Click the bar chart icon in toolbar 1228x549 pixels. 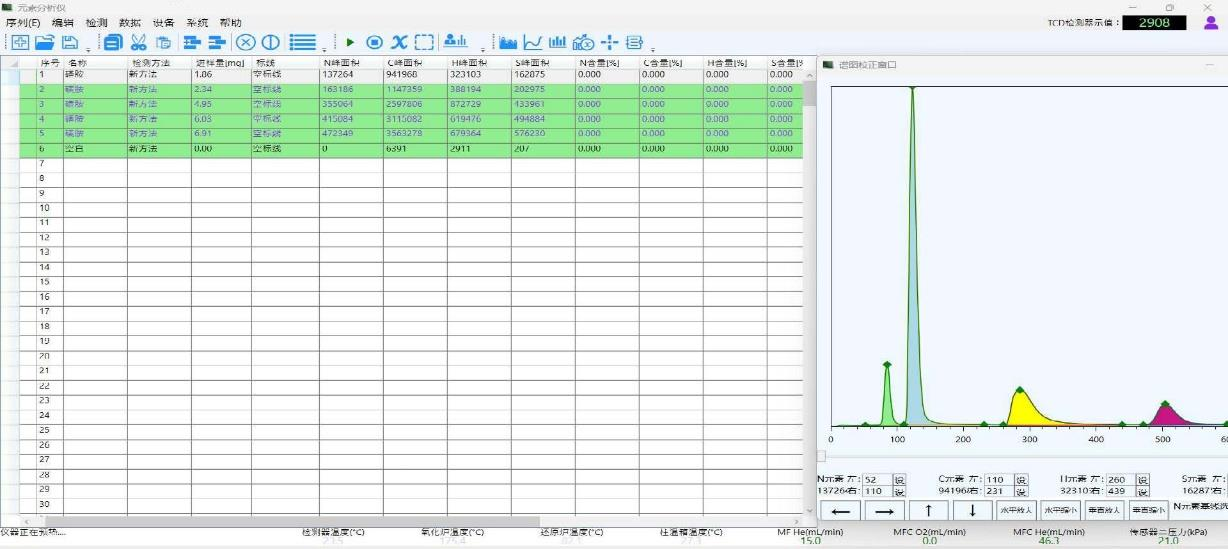pos(558,42)
